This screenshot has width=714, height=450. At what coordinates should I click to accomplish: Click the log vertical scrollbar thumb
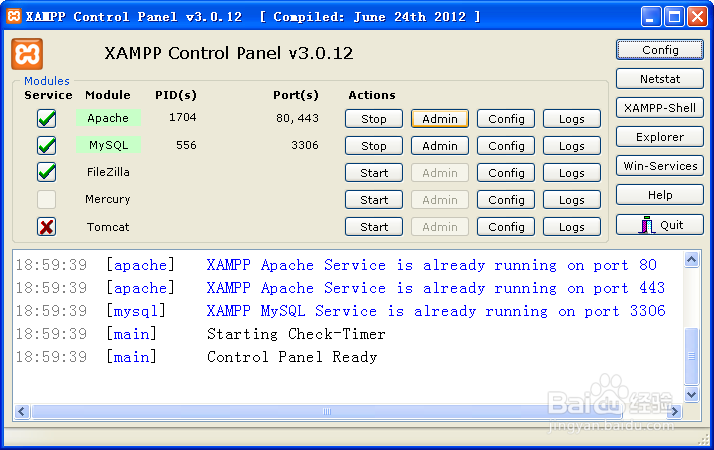click(x=692, y=356)
